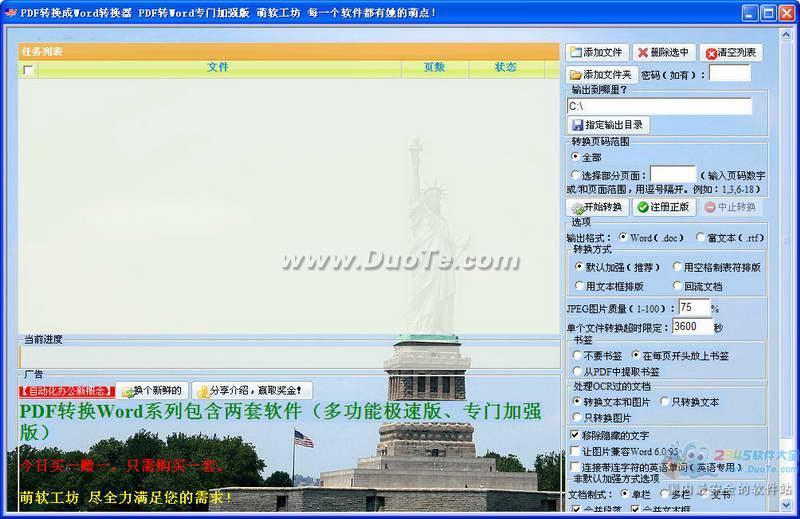The height and width of the screenshot is (519, 800).
Task: Click 删除选中 to delete selected files
Action: [664, 53]
